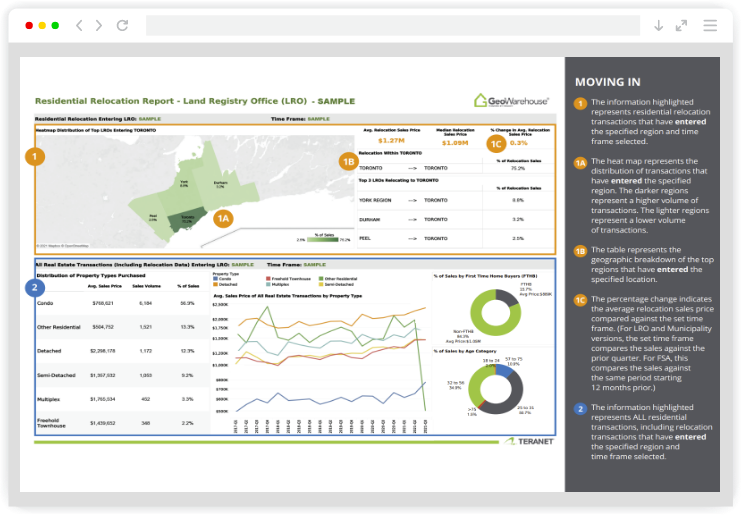Click the orange 1A marker on the heatmap

click(x=224, y=217)
